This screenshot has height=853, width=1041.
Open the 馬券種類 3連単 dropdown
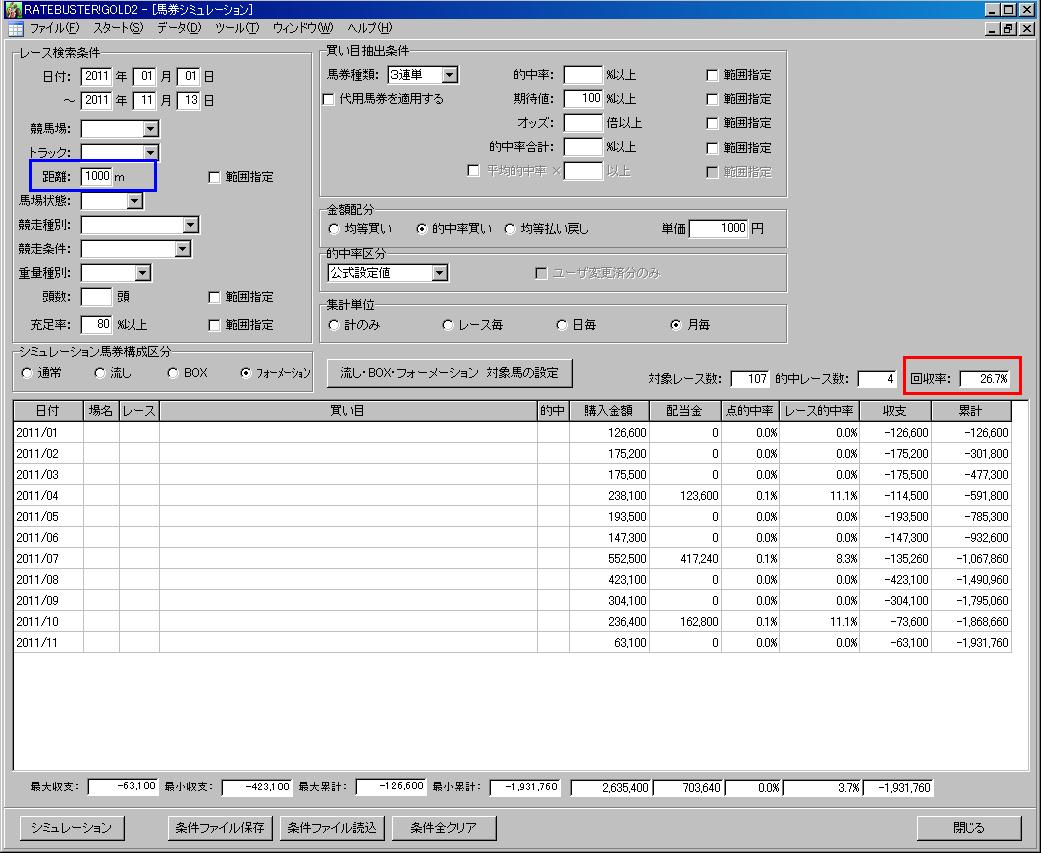pyautogui.click(x=449, y=75)
